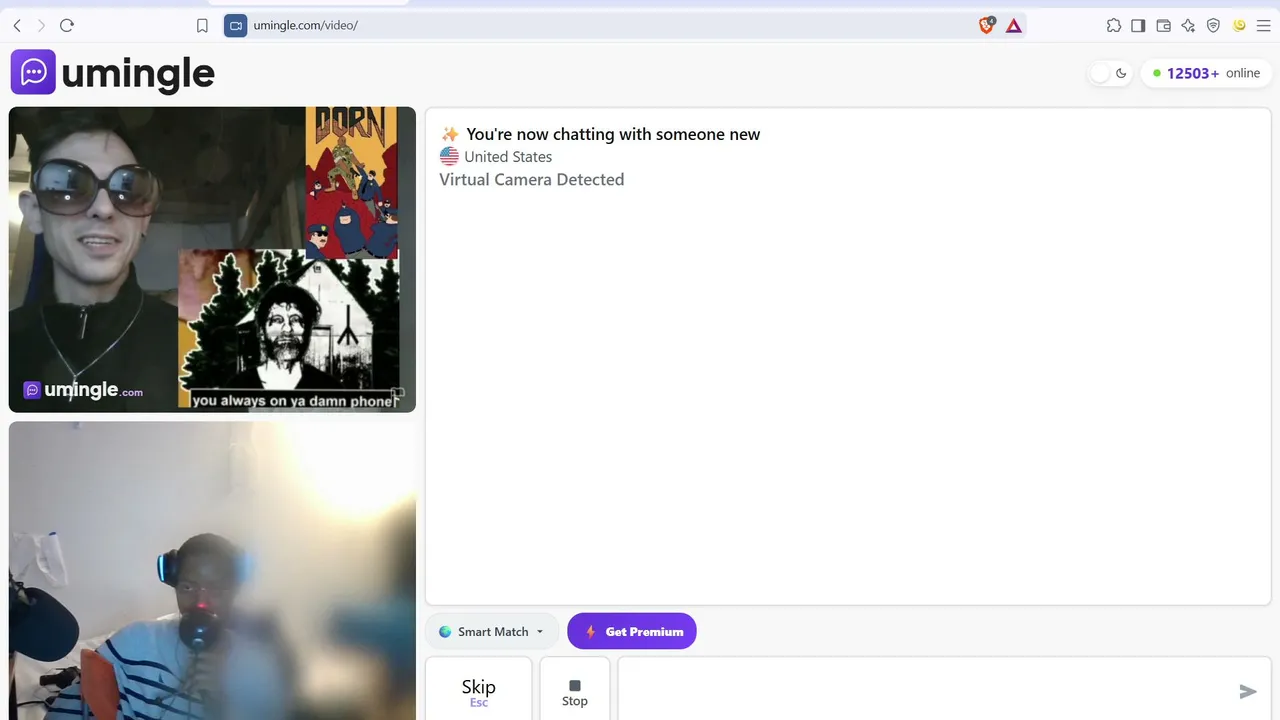The height and width of the screenshot is (720, 1280).
Task: Toggle dark mode switch
Action: pyautogui.click(x=1110, y=73)
